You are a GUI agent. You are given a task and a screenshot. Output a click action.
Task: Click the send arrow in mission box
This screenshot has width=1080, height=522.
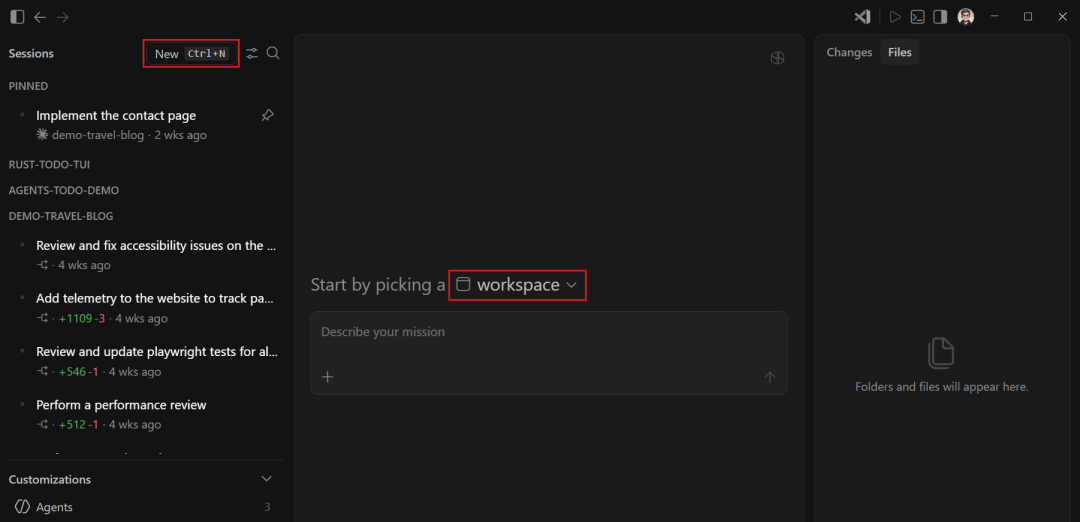tap(769, 377)
